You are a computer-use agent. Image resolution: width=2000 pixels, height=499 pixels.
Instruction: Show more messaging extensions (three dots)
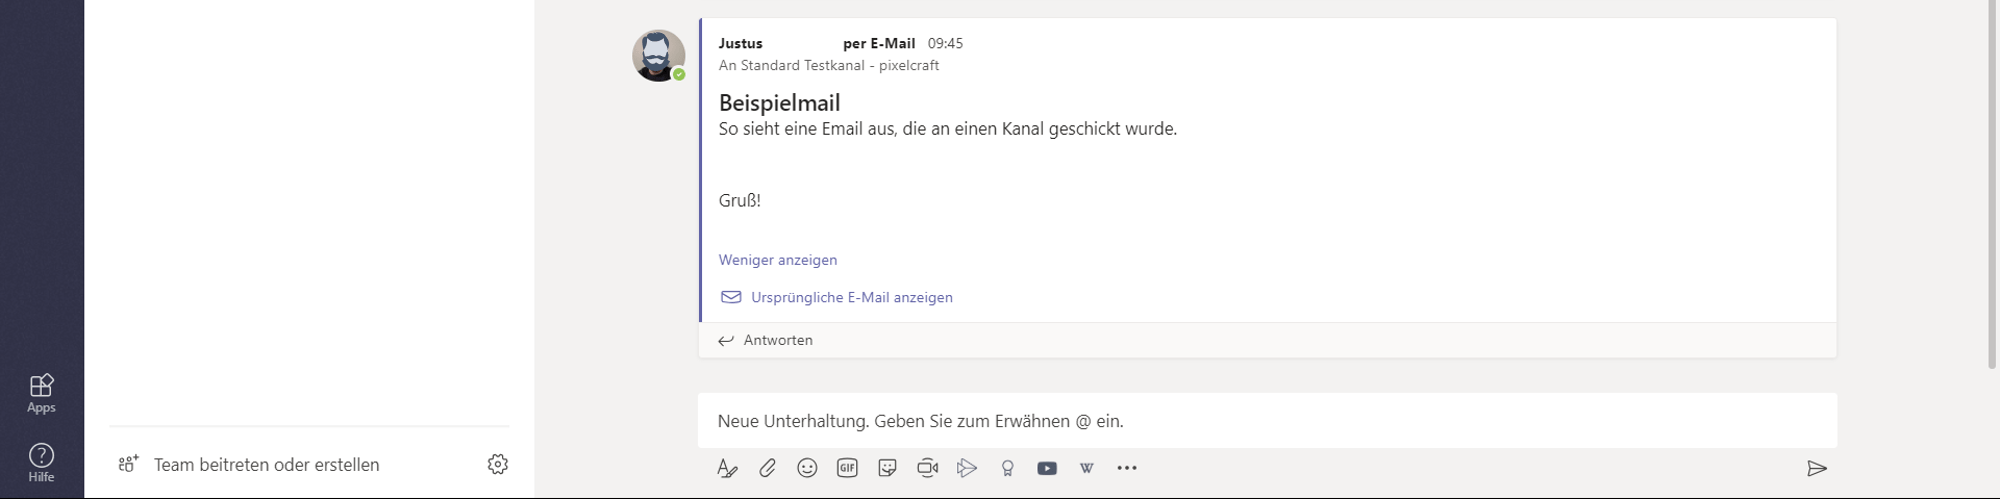pos(1127,468)
